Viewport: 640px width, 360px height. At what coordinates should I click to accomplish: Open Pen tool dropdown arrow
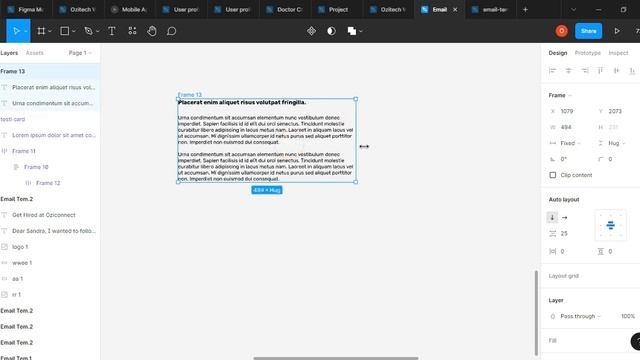click(x=98, y=31)
